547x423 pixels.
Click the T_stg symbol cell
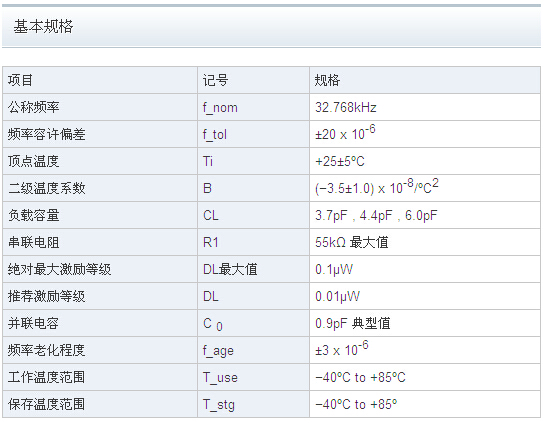tap(253, 404)
